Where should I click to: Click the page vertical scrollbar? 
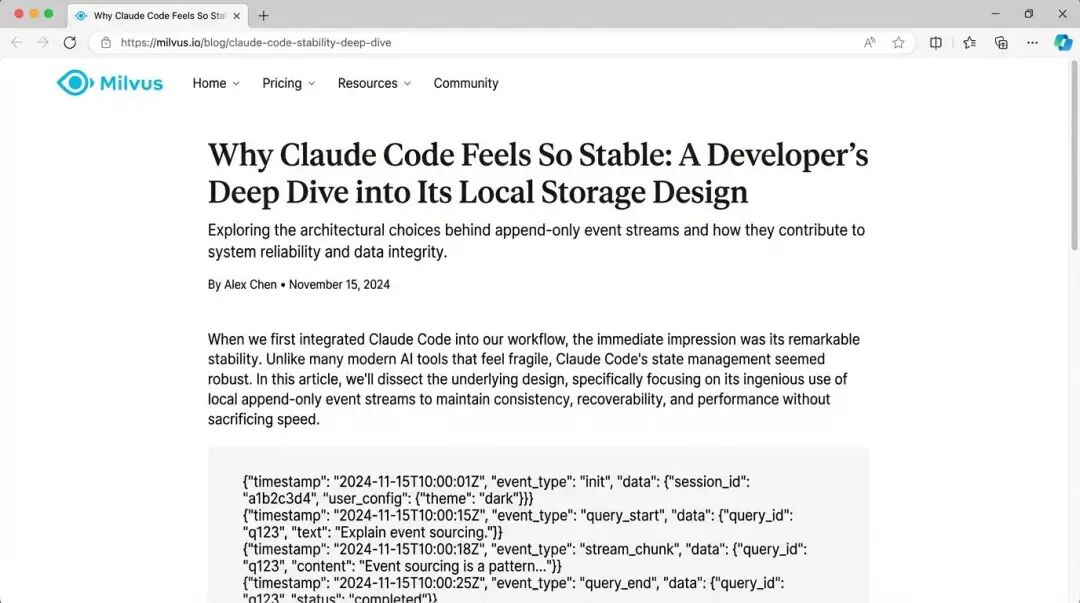point(1074,155)
